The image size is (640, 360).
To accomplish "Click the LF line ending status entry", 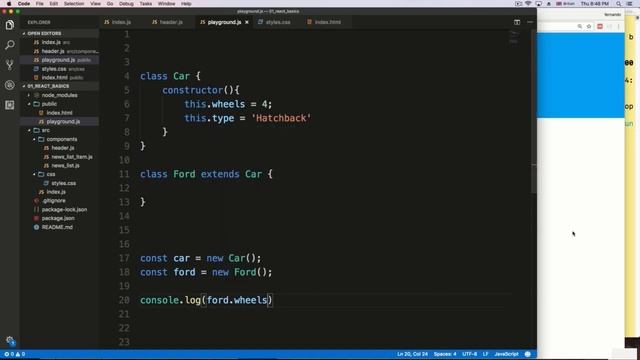I will (x=485, y=354).
